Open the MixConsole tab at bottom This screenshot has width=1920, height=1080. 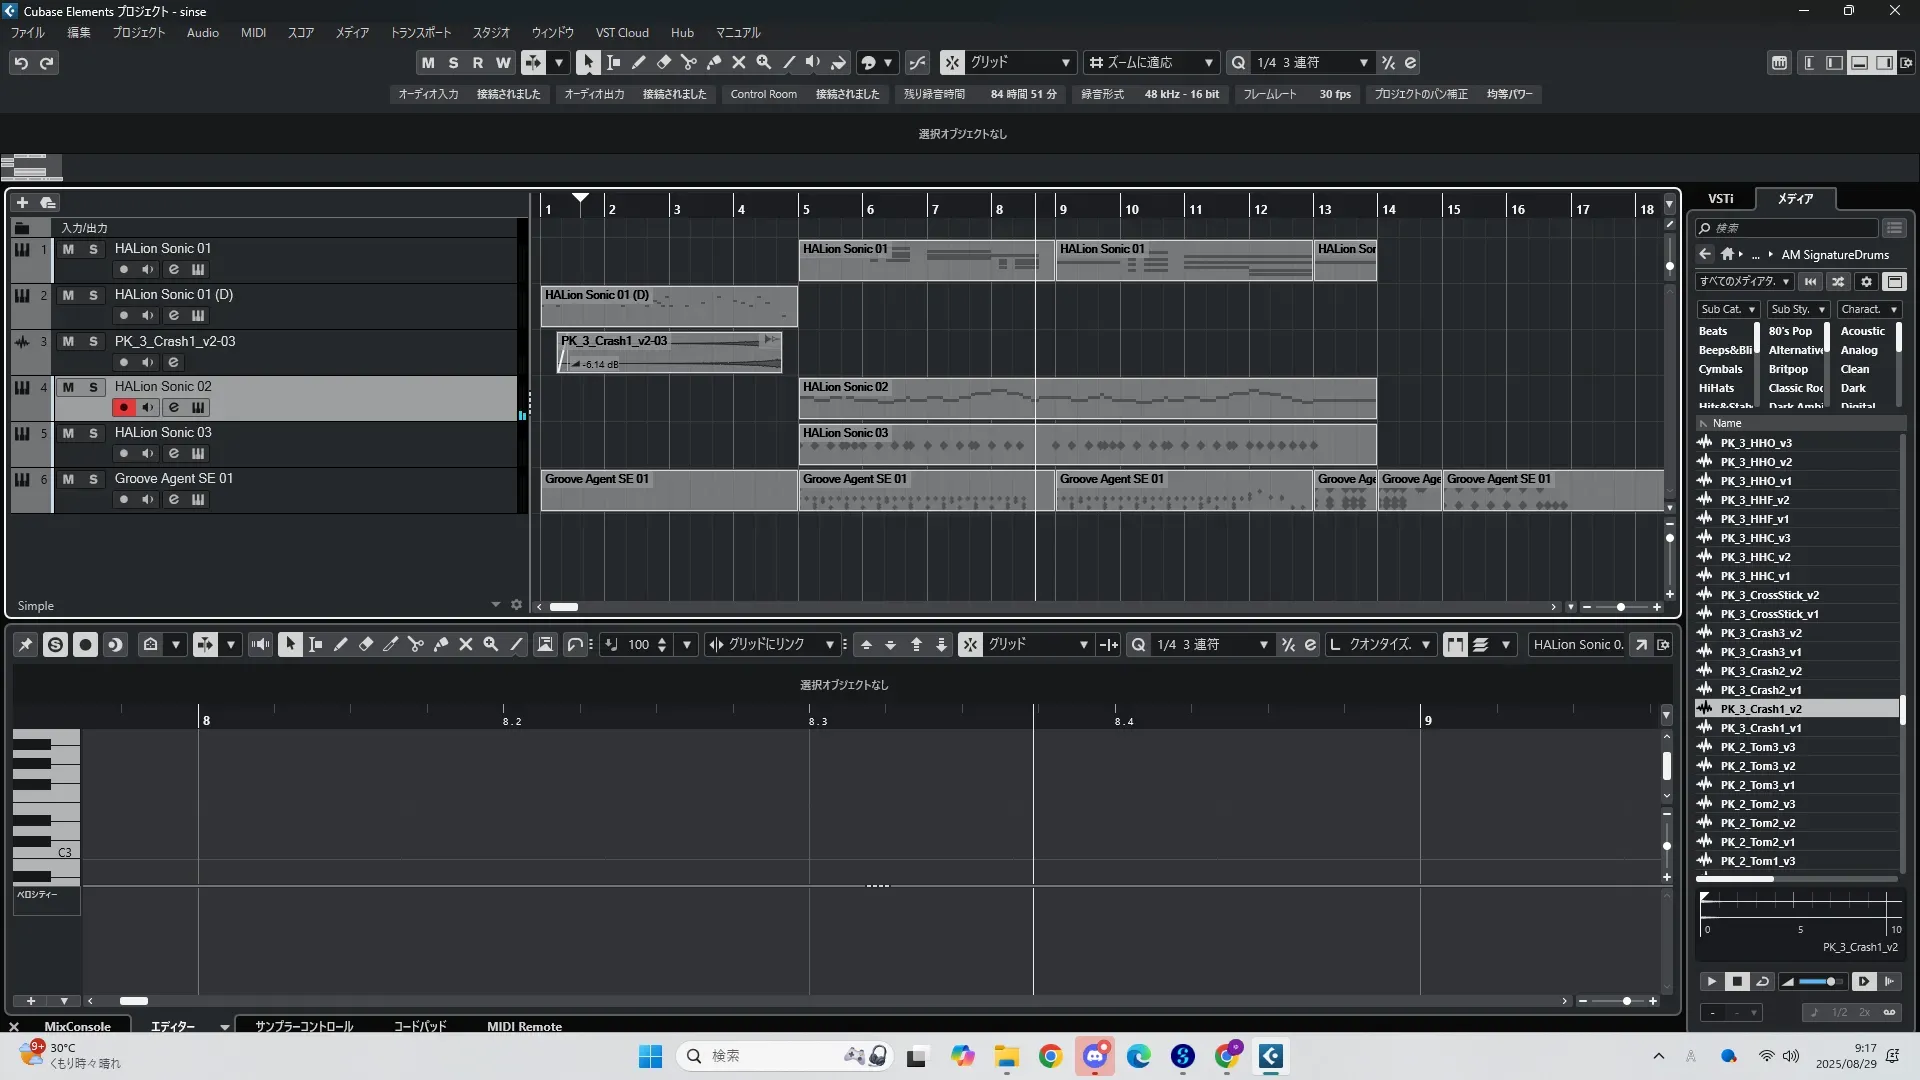(x=77, y=1026)
